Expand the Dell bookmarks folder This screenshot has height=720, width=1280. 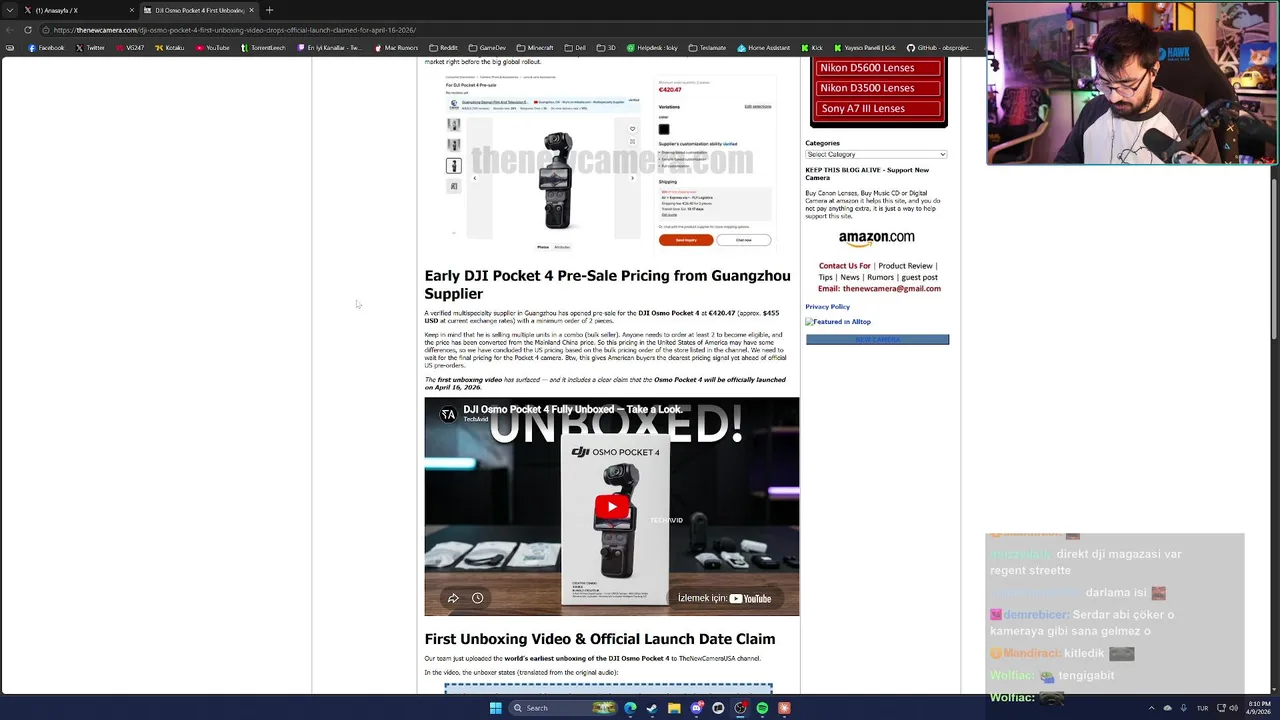(576, 48)
